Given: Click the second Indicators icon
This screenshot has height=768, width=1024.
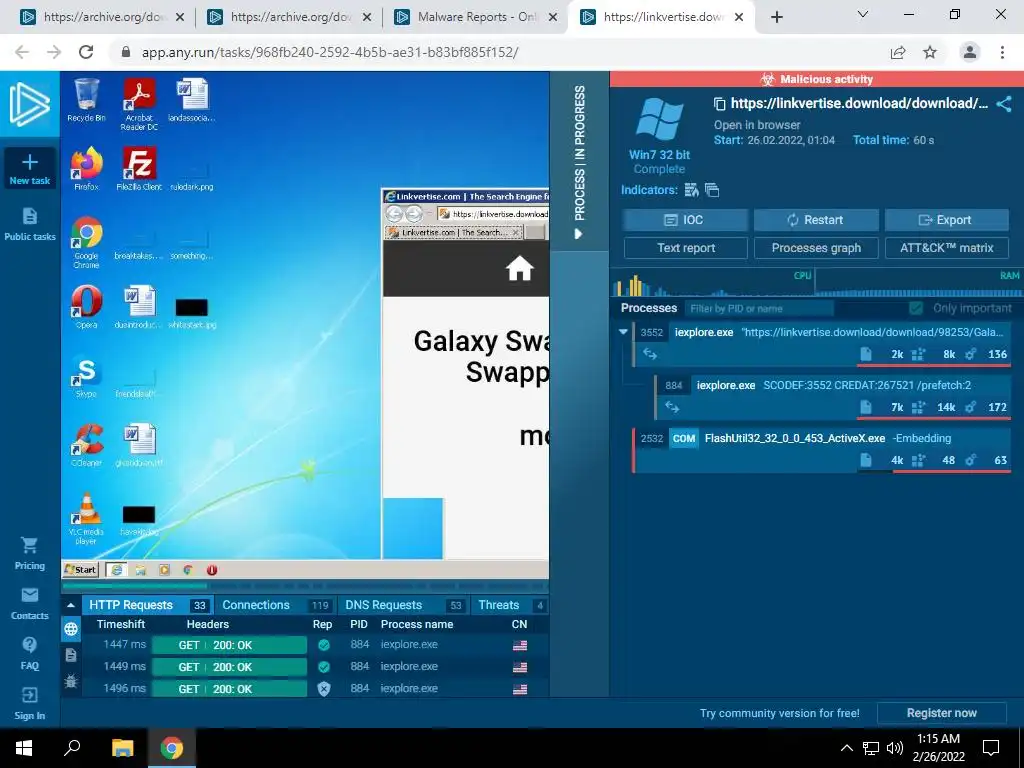Looking at the screenshot, I should (x=712, y=190).
